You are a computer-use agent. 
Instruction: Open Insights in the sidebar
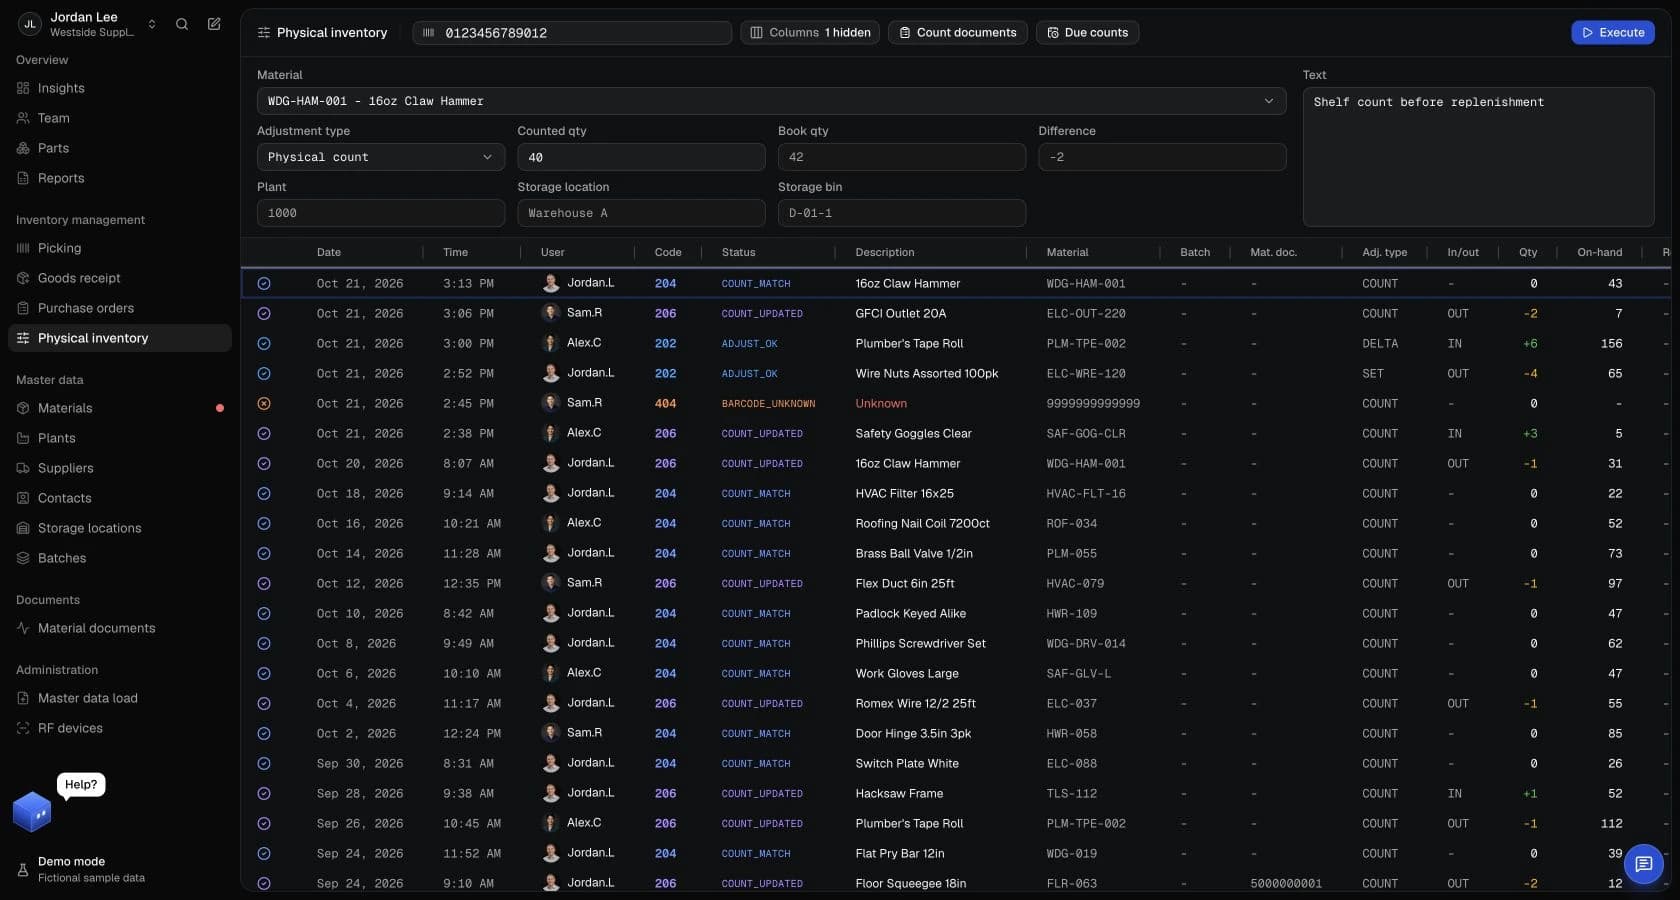(120, 88)
